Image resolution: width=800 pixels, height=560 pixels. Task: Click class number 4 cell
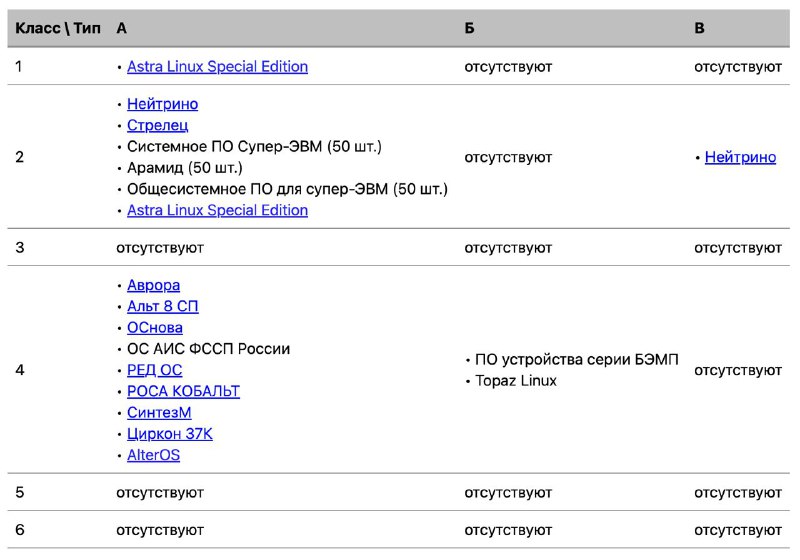[x=19, y=370]
